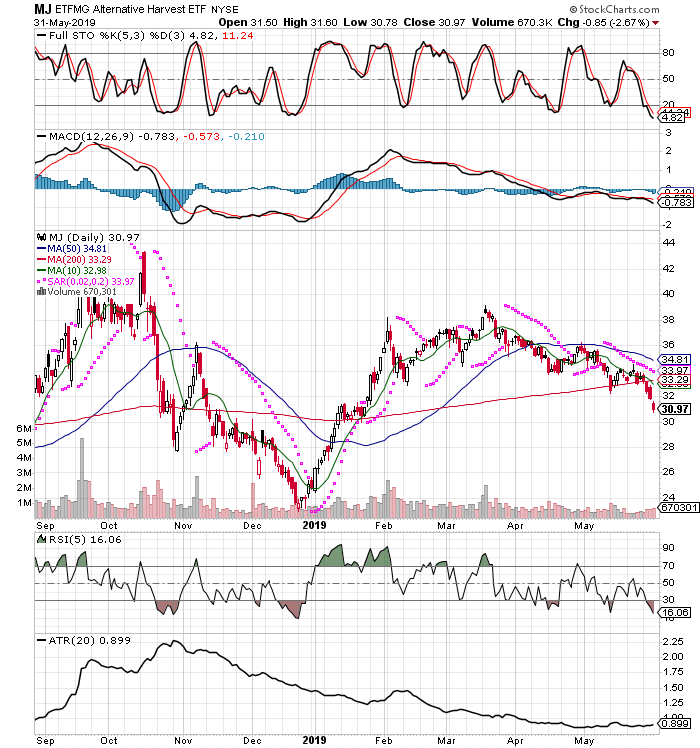700x748 pixels.
Task: Click the bold 30.97 last price tag
Action: click(674, 409)
